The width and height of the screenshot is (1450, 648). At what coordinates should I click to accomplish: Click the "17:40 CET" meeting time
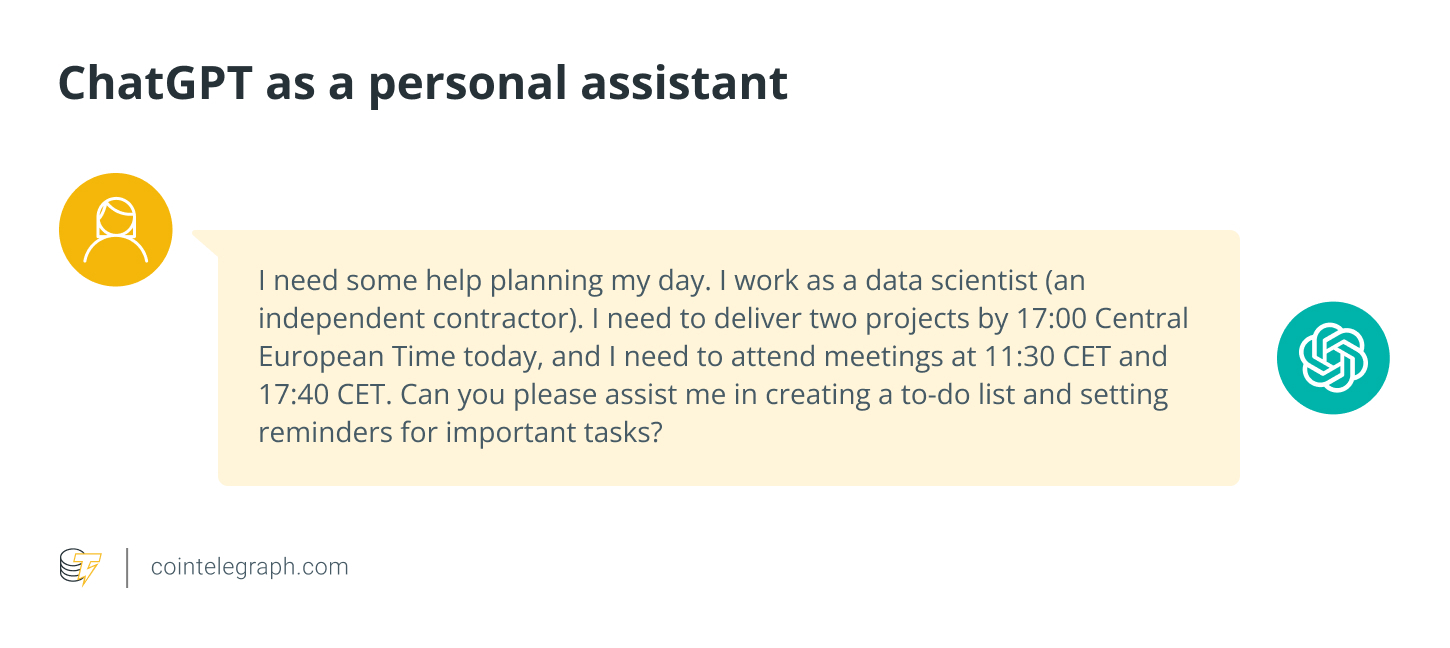[x=322, y=395]
